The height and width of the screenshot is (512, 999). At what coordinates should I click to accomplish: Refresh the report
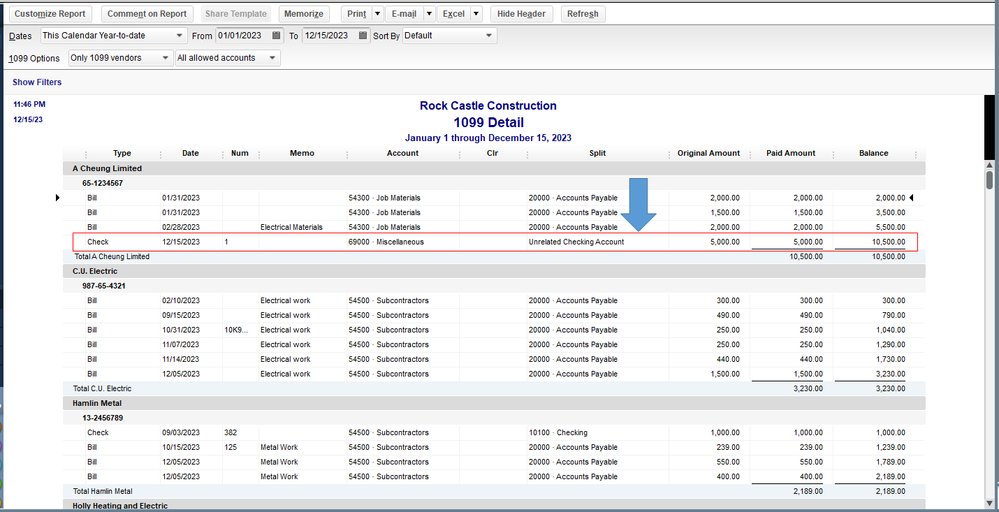point(582,14)
